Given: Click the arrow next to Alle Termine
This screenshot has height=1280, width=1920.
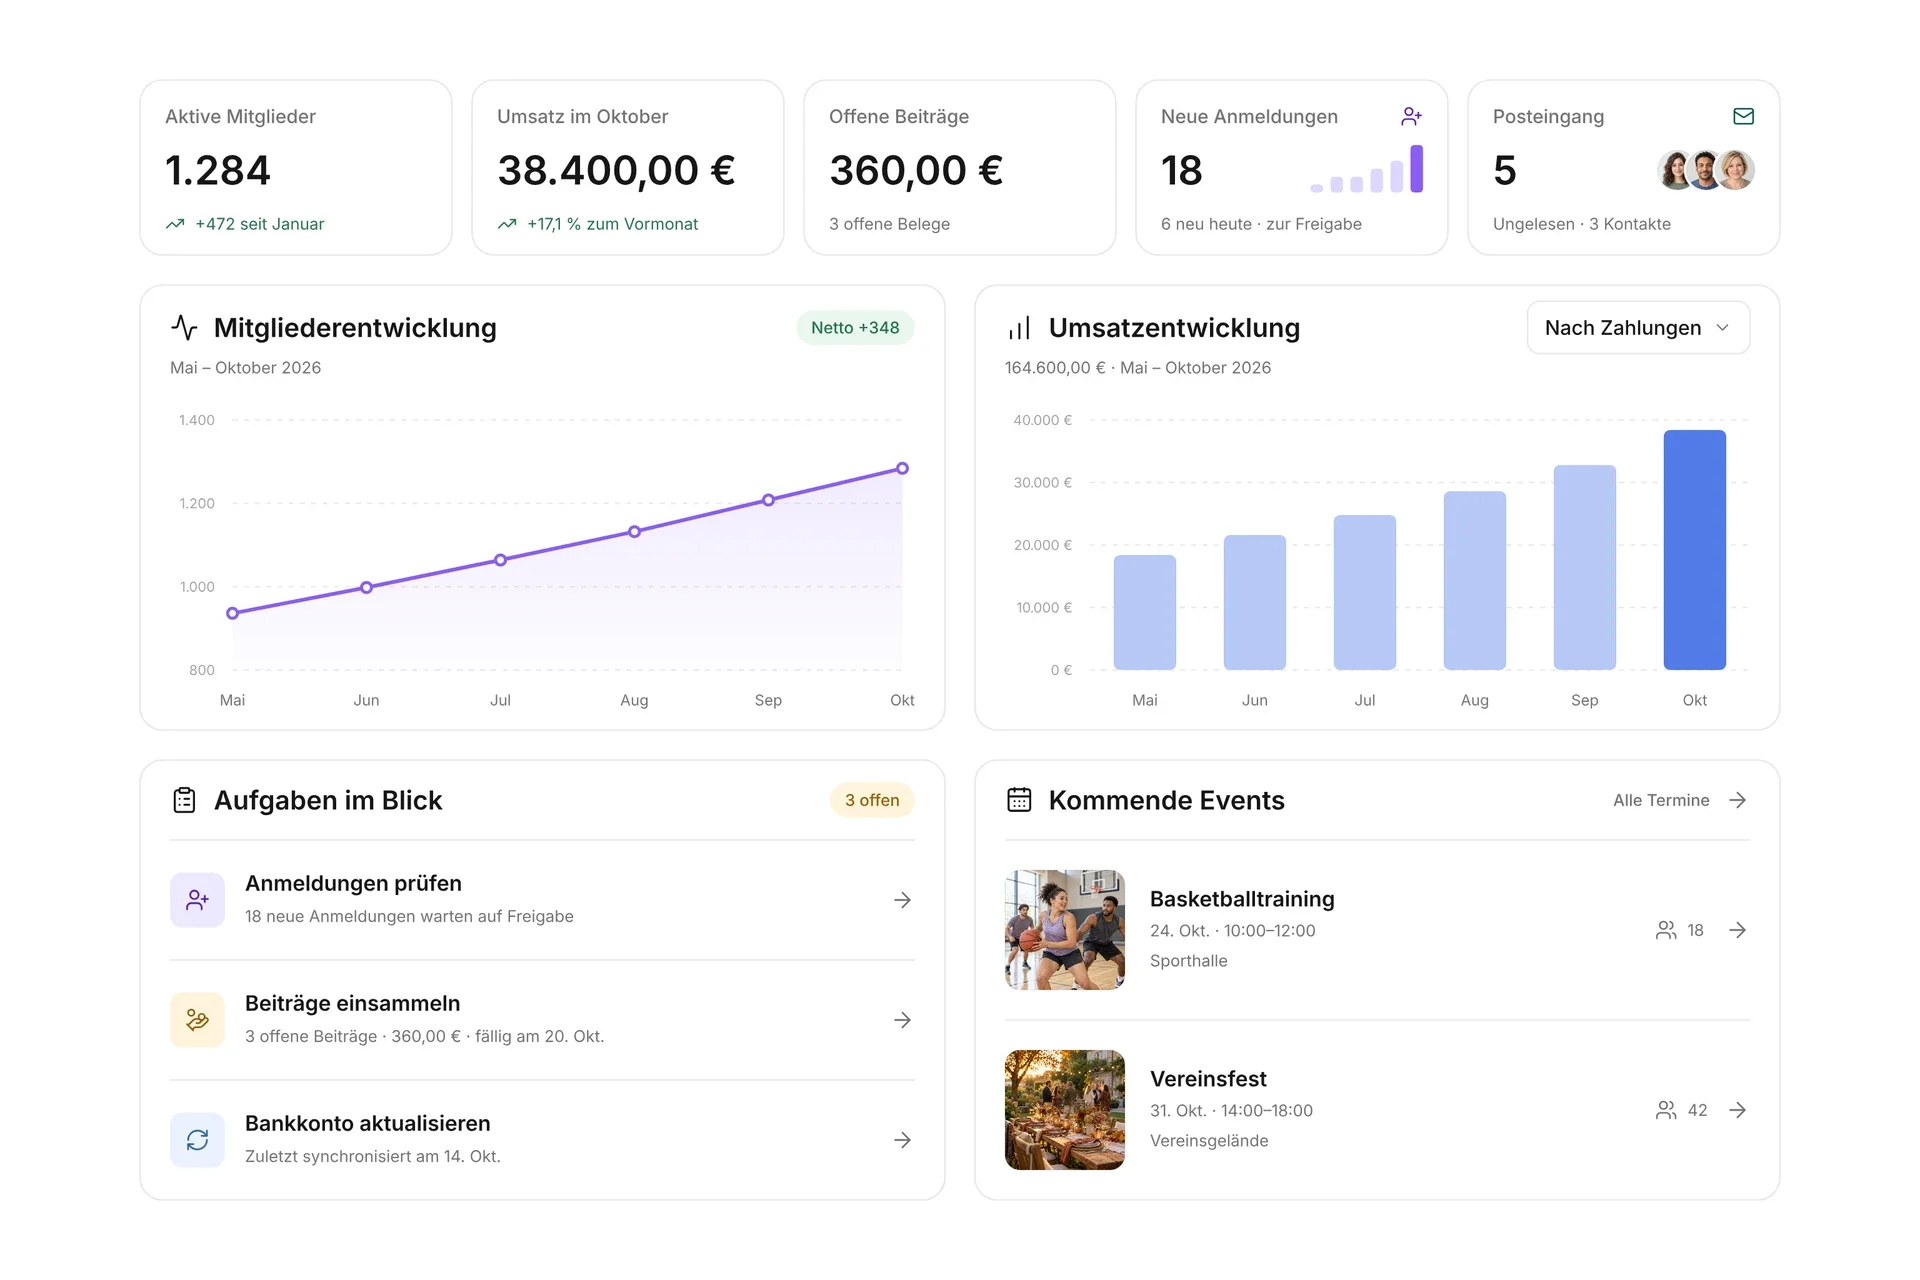Looking at the screenshot, I should coord(1738,800).
